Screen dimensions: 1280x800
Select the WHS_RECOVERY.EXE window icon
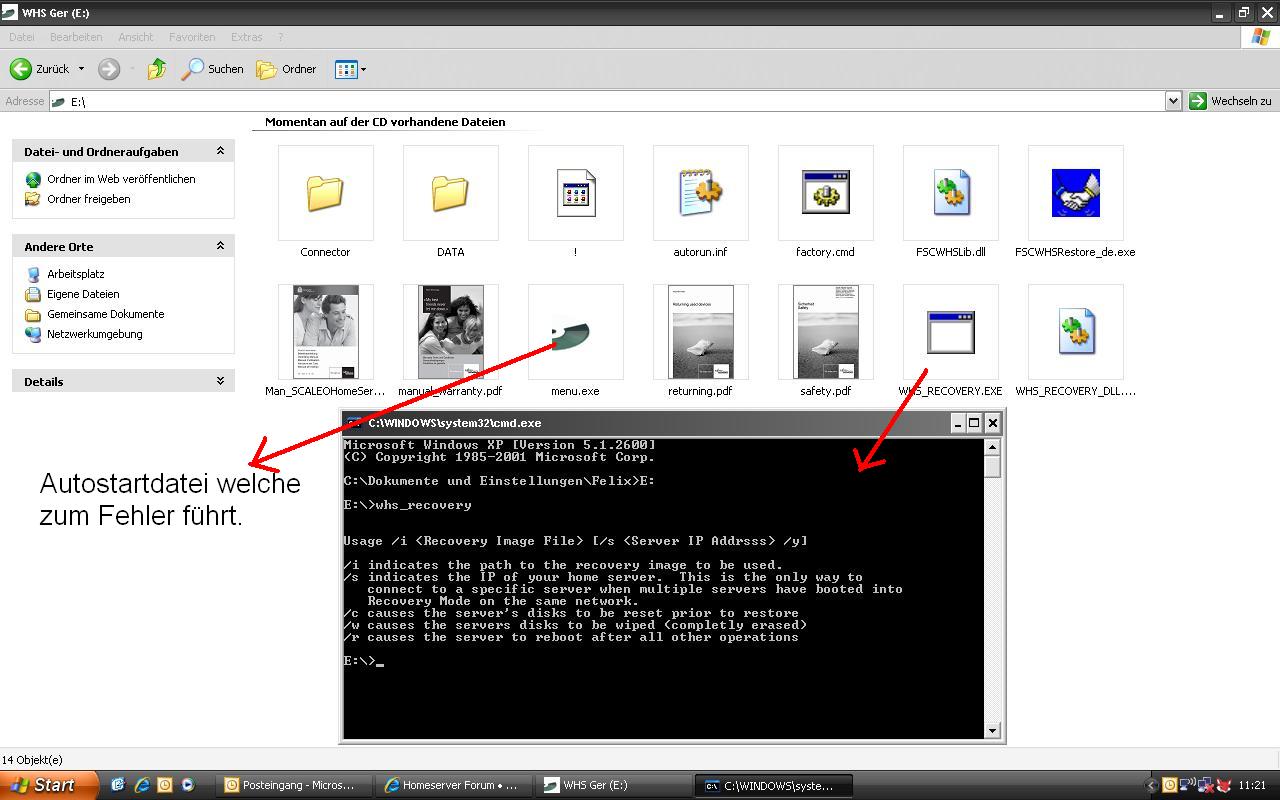(x=950, y=332)
